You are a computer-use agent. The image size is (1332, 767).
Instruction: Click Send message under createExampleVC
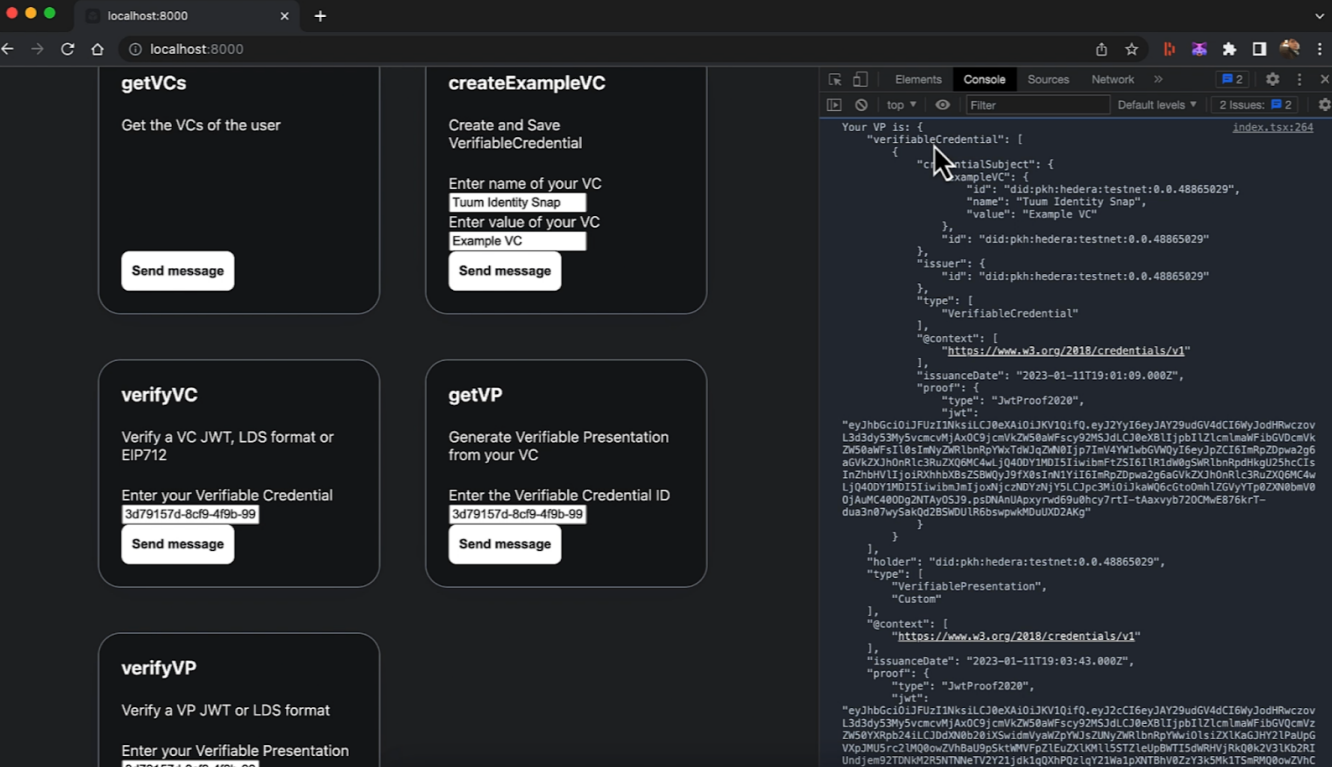pos(505,271)
